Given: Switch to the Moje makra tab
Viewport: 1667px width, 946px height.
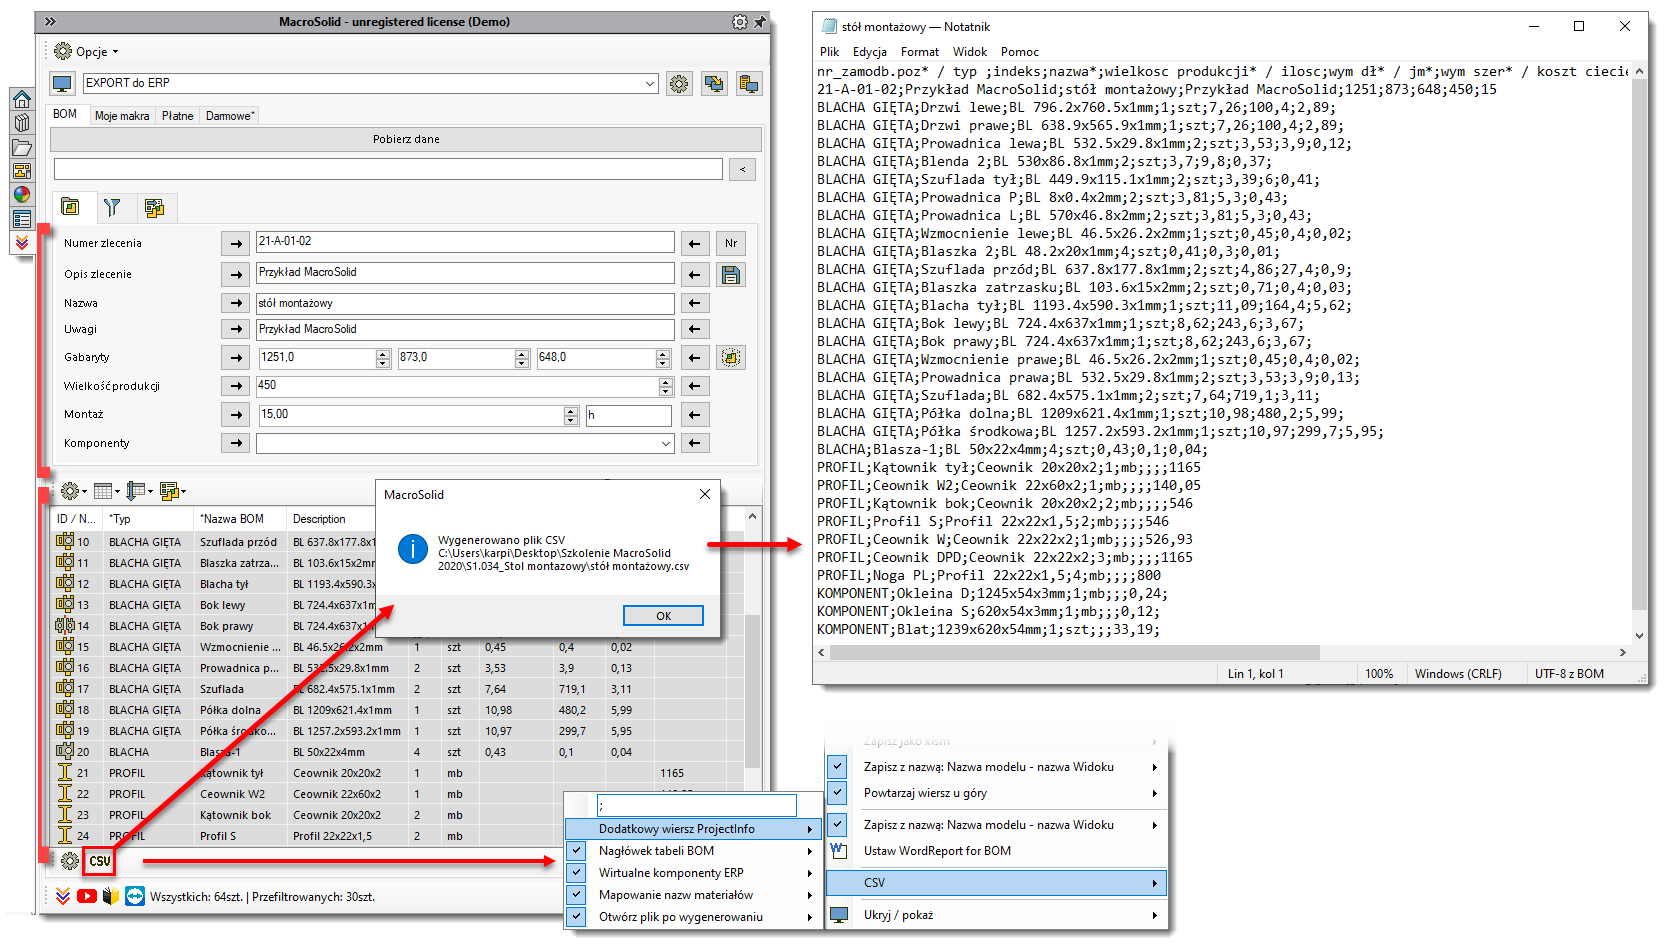Looking at the screenshot, I should [122, 116].
